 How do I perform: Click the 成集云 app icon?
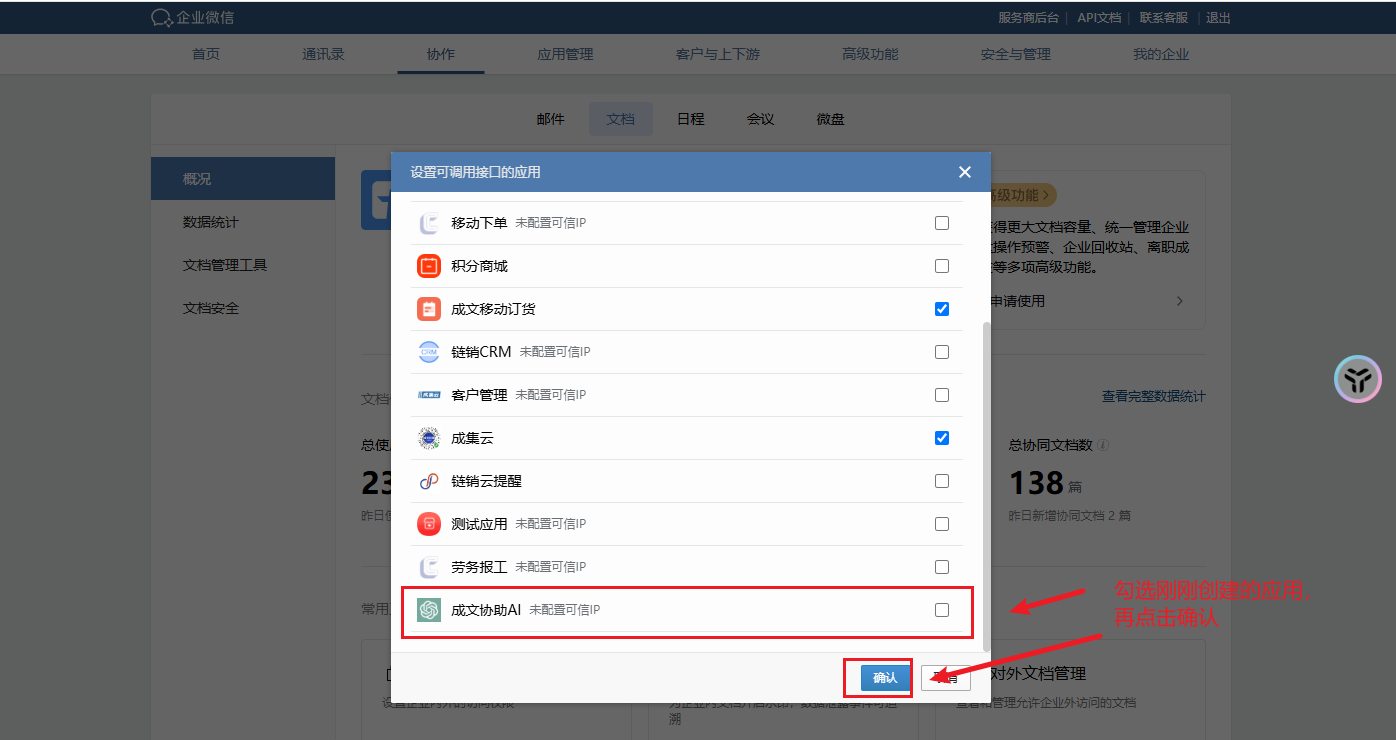[428, 437]
